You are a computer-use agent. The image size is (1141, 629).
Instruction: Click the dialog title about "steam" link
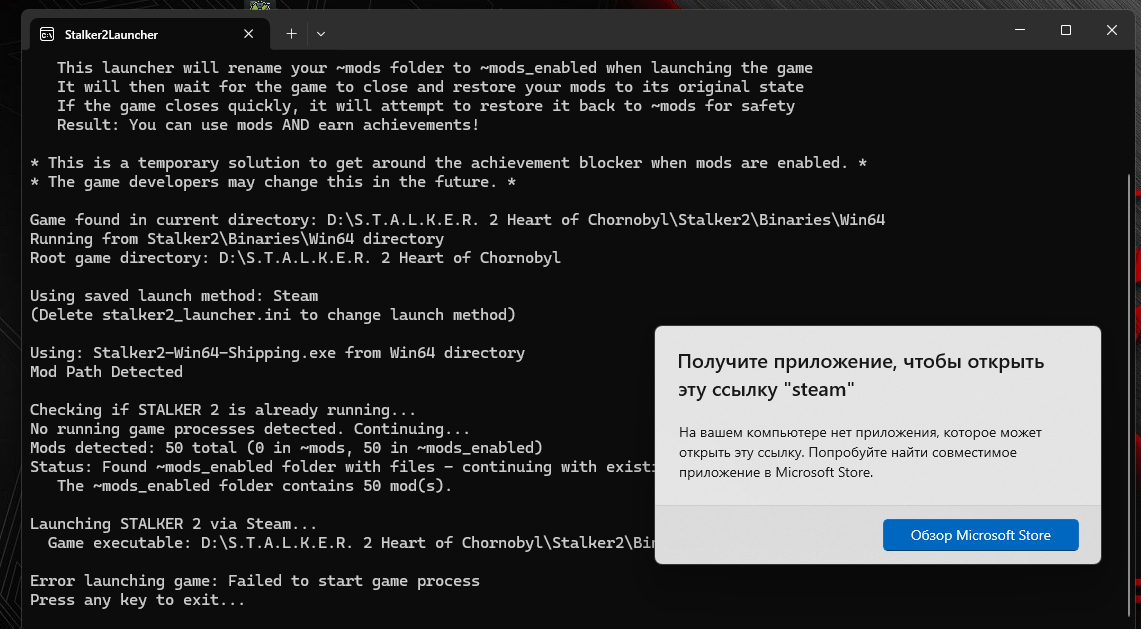[860, 375]
